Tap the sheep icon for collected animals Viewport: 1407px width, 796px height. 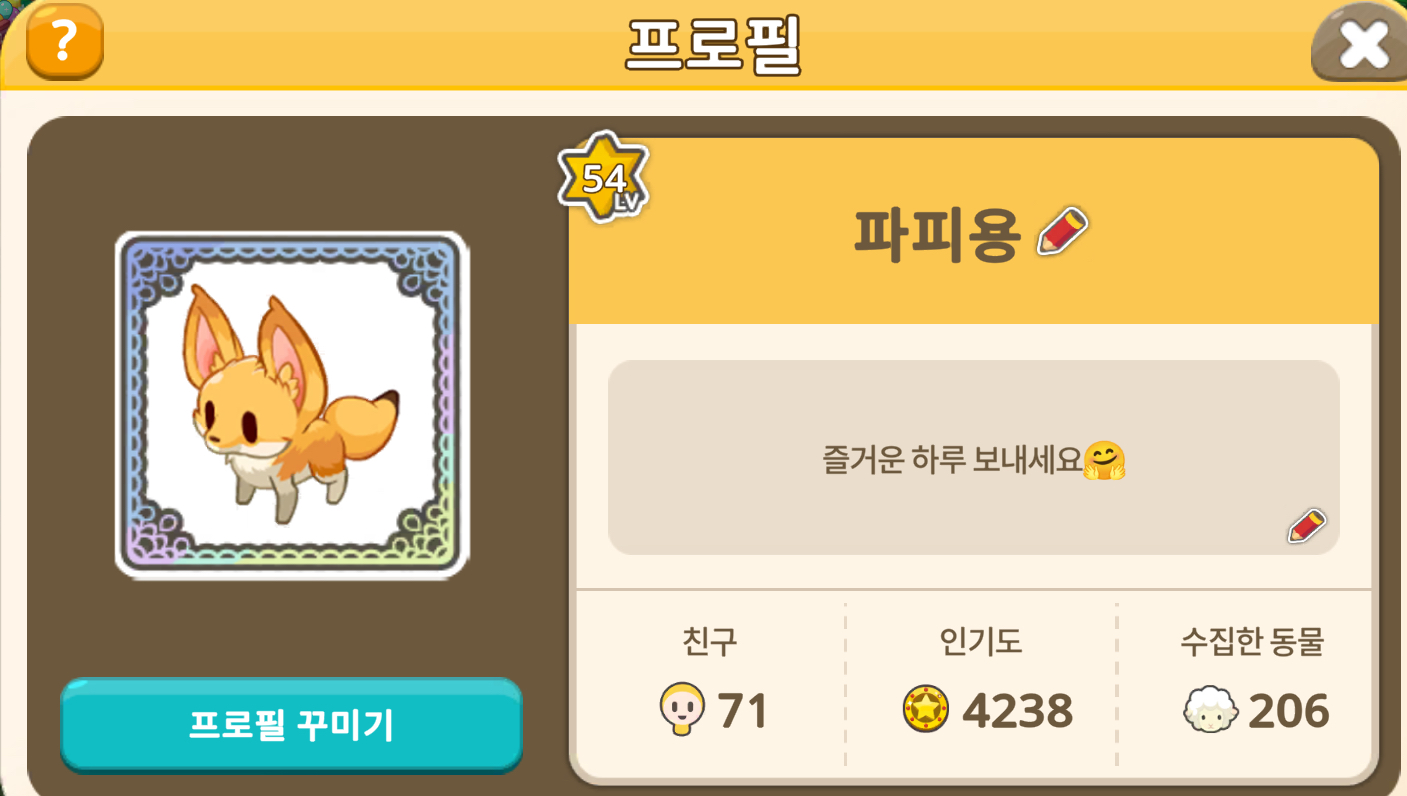coord(1211,711)
